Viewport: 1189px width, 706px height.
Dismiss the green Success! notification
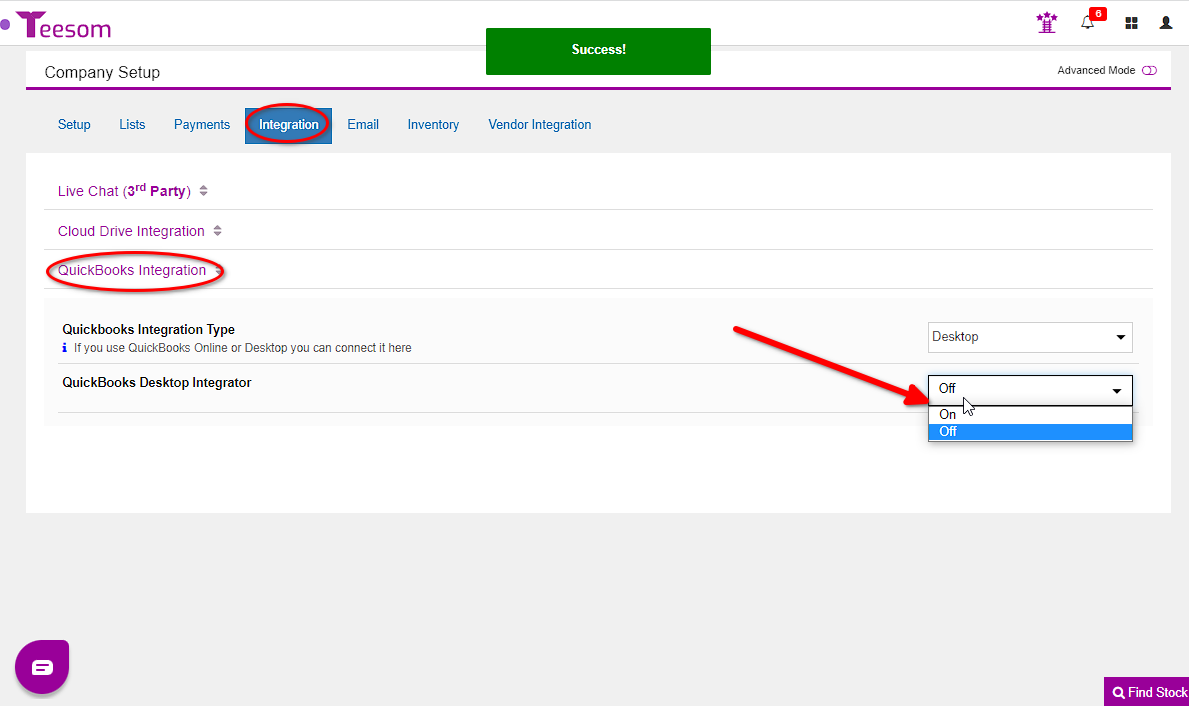pos(598,51)
